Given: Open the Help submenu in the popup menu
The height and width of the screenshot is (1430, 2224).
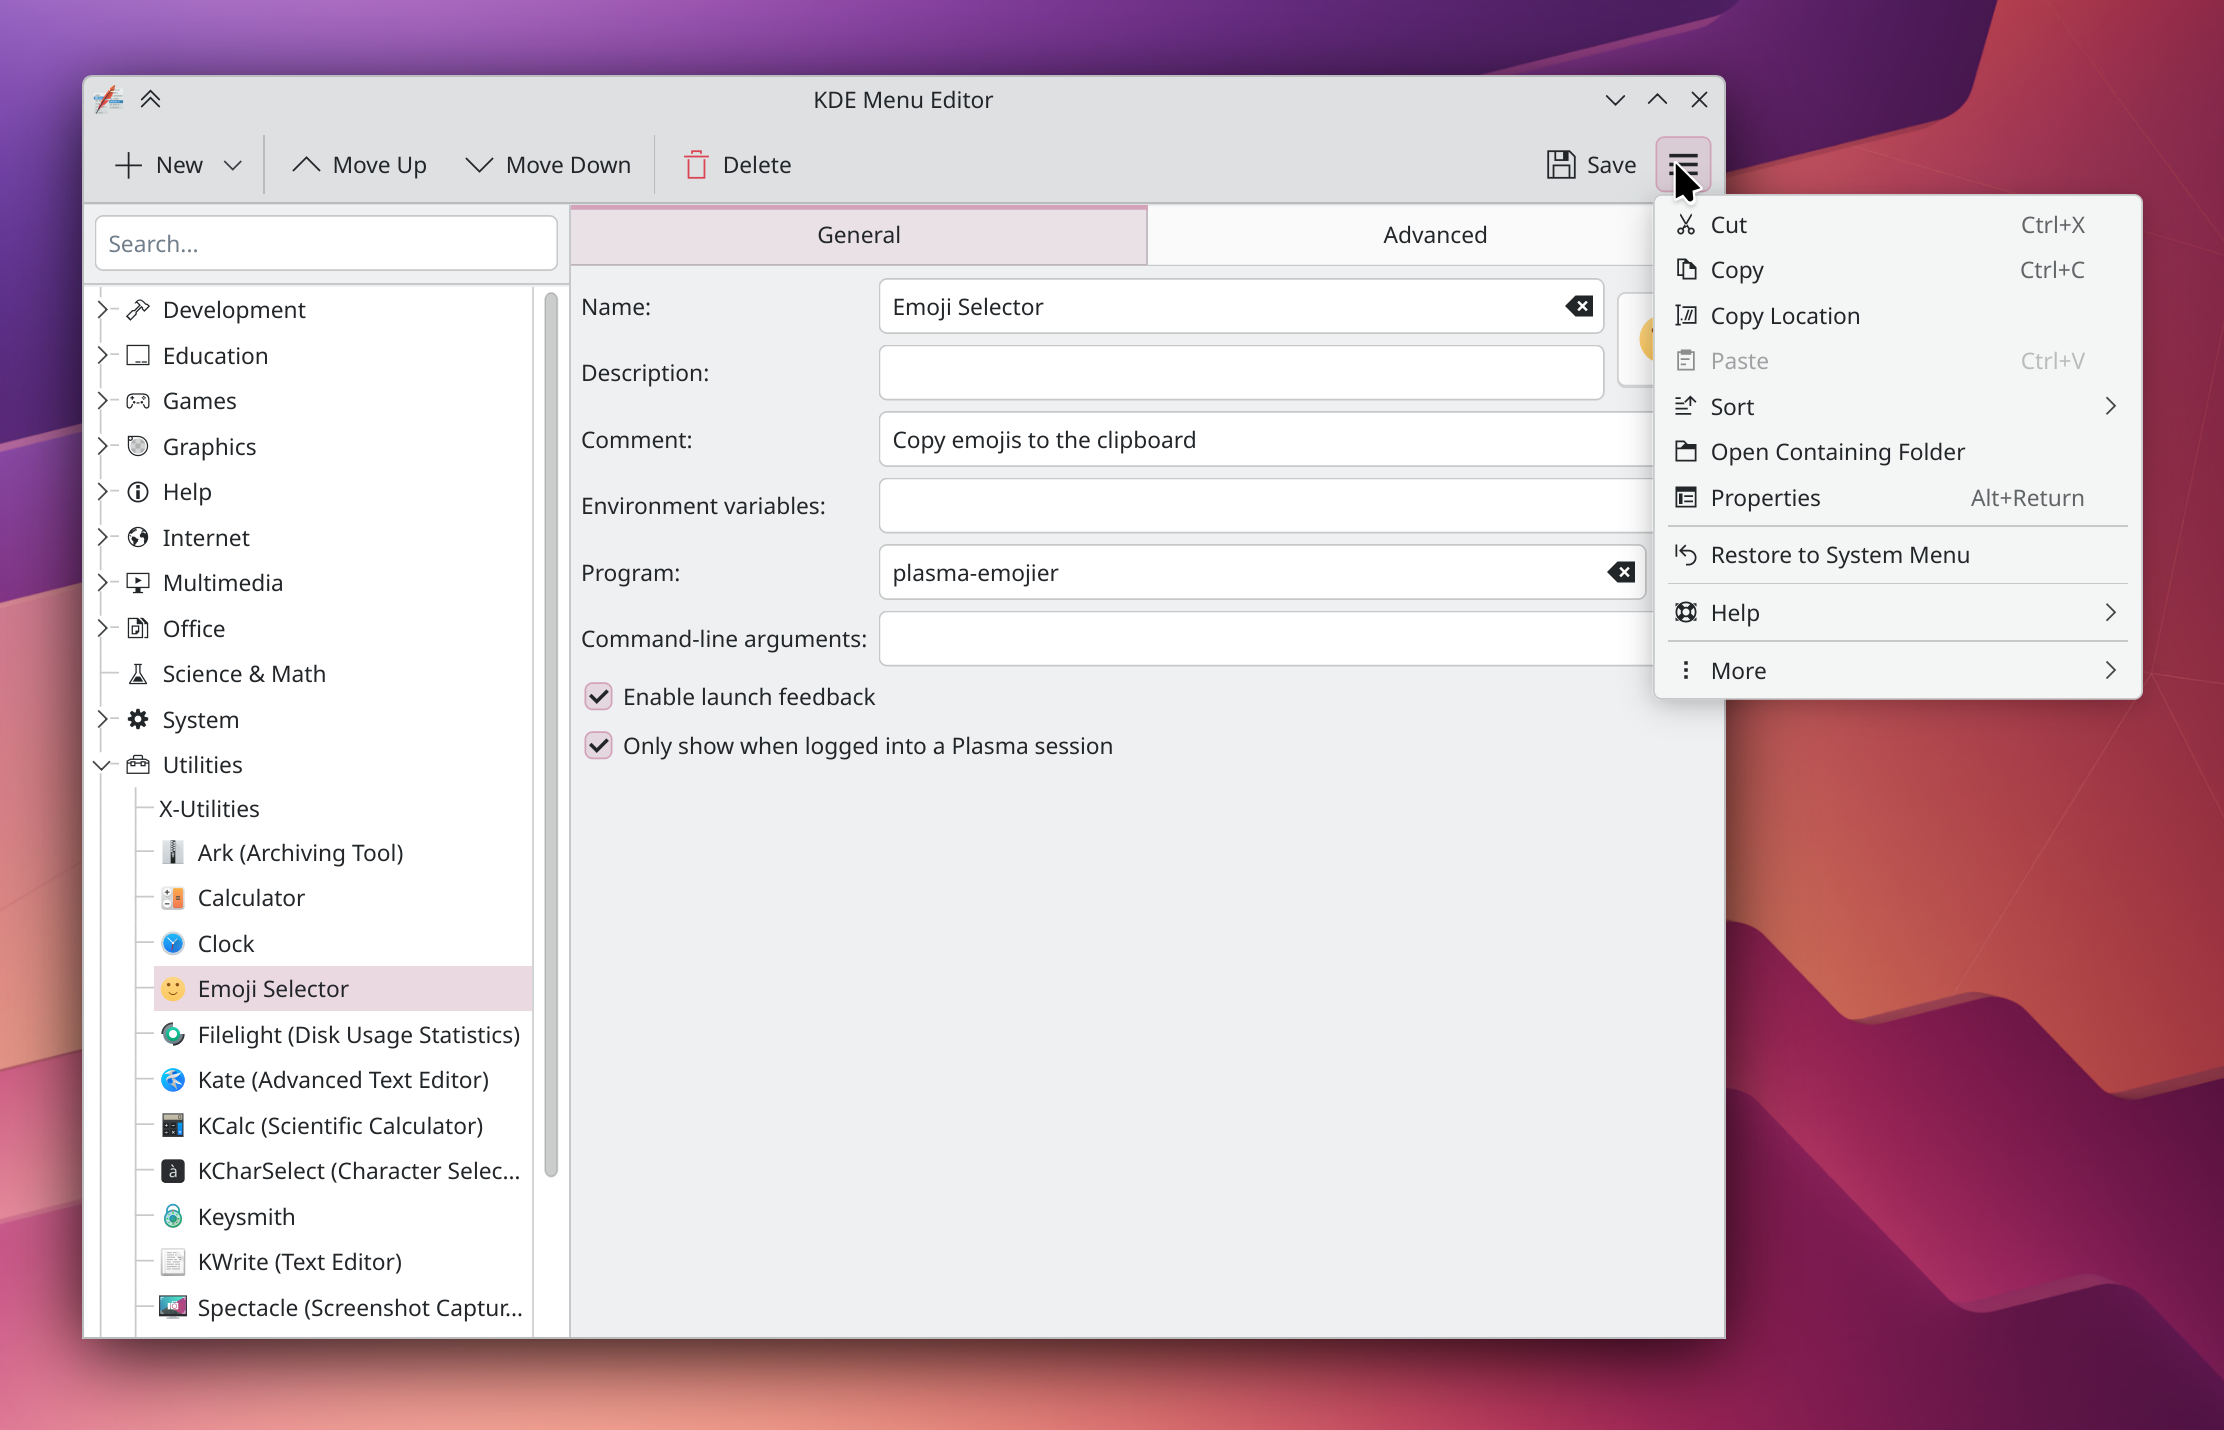Looking at the screenshot, I should pyautogui.click(x=1898, y=613).
